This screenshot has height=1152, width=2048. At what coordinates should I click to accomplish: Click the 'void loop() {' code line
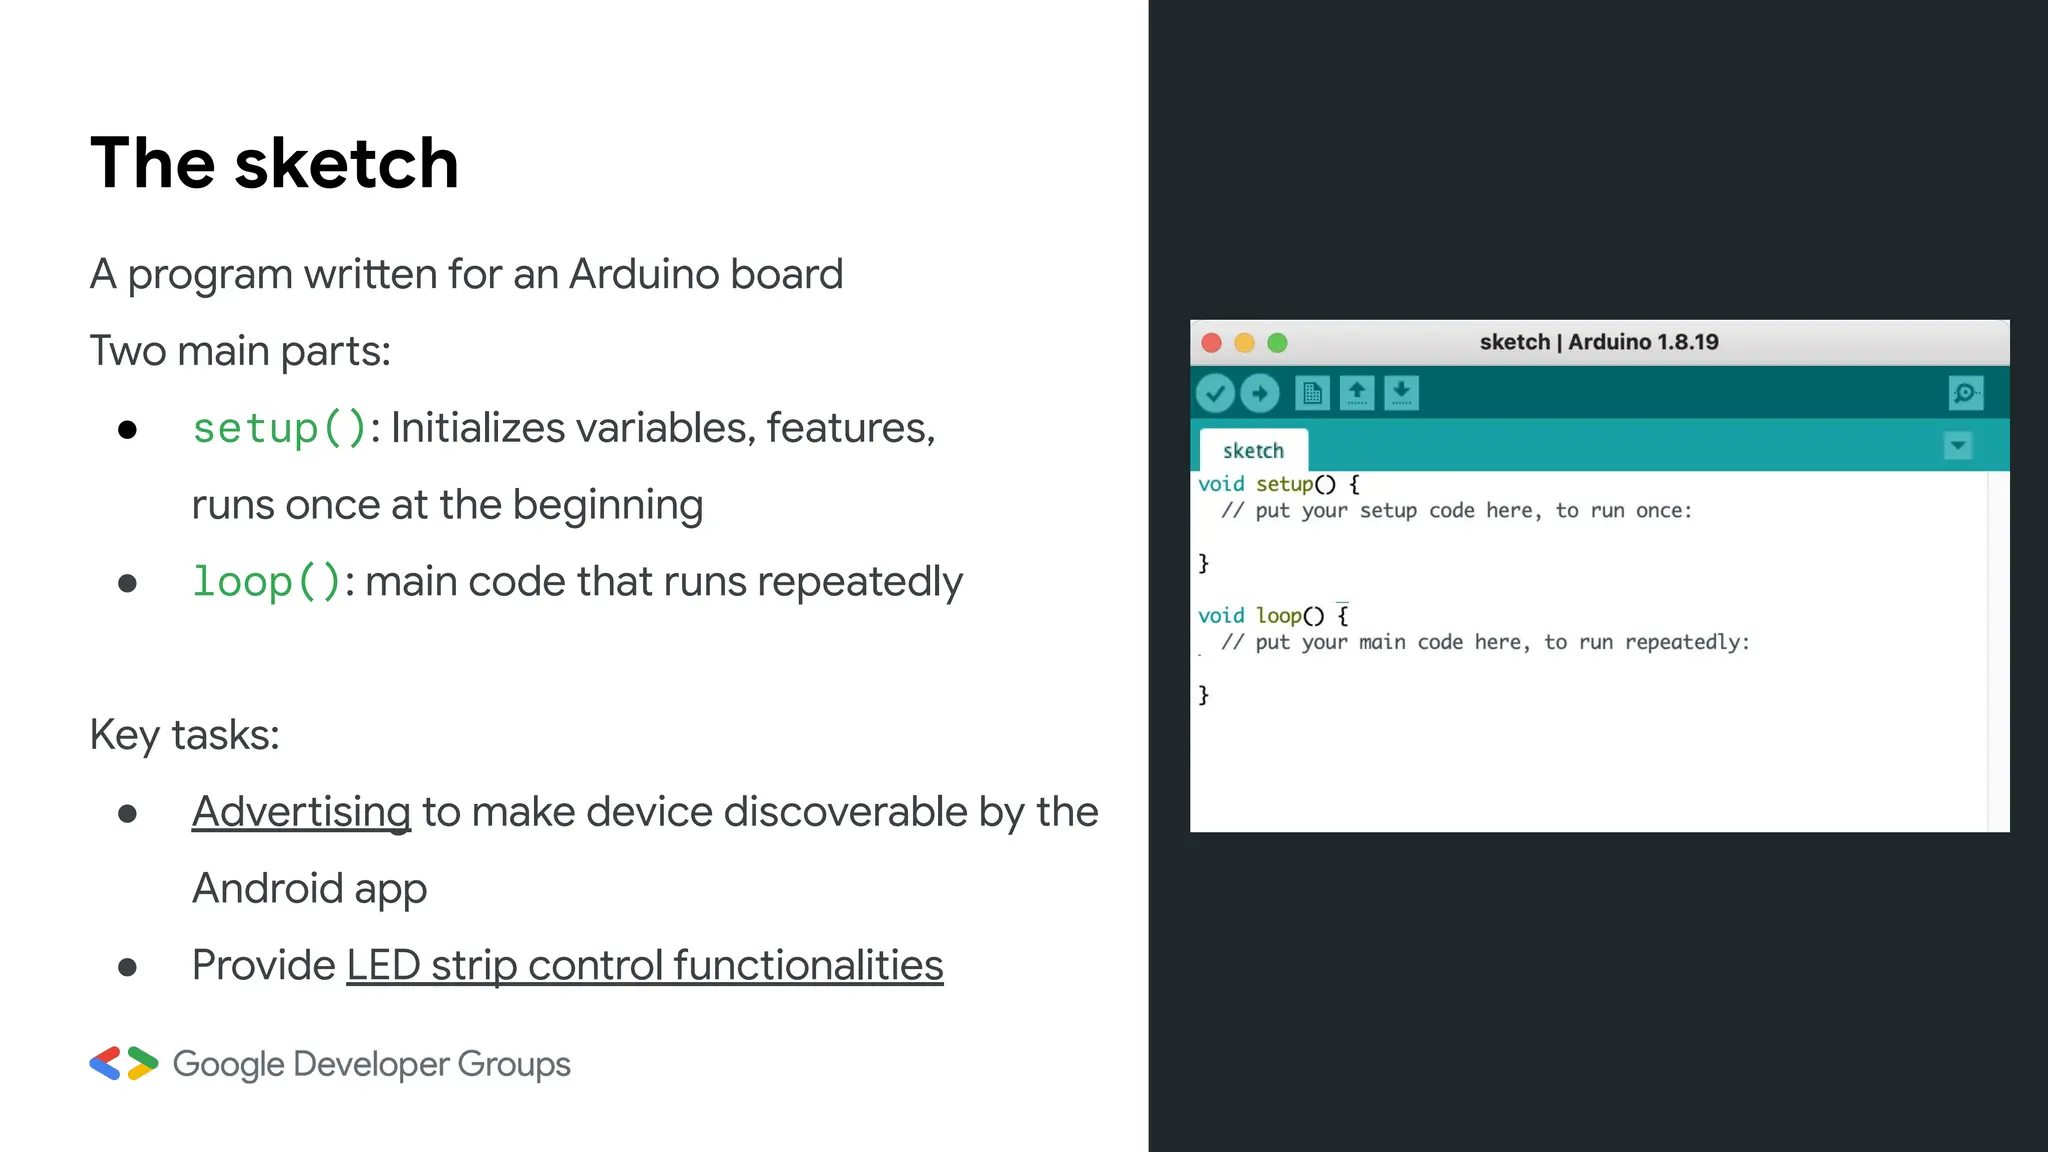[x=1273, y=616]
